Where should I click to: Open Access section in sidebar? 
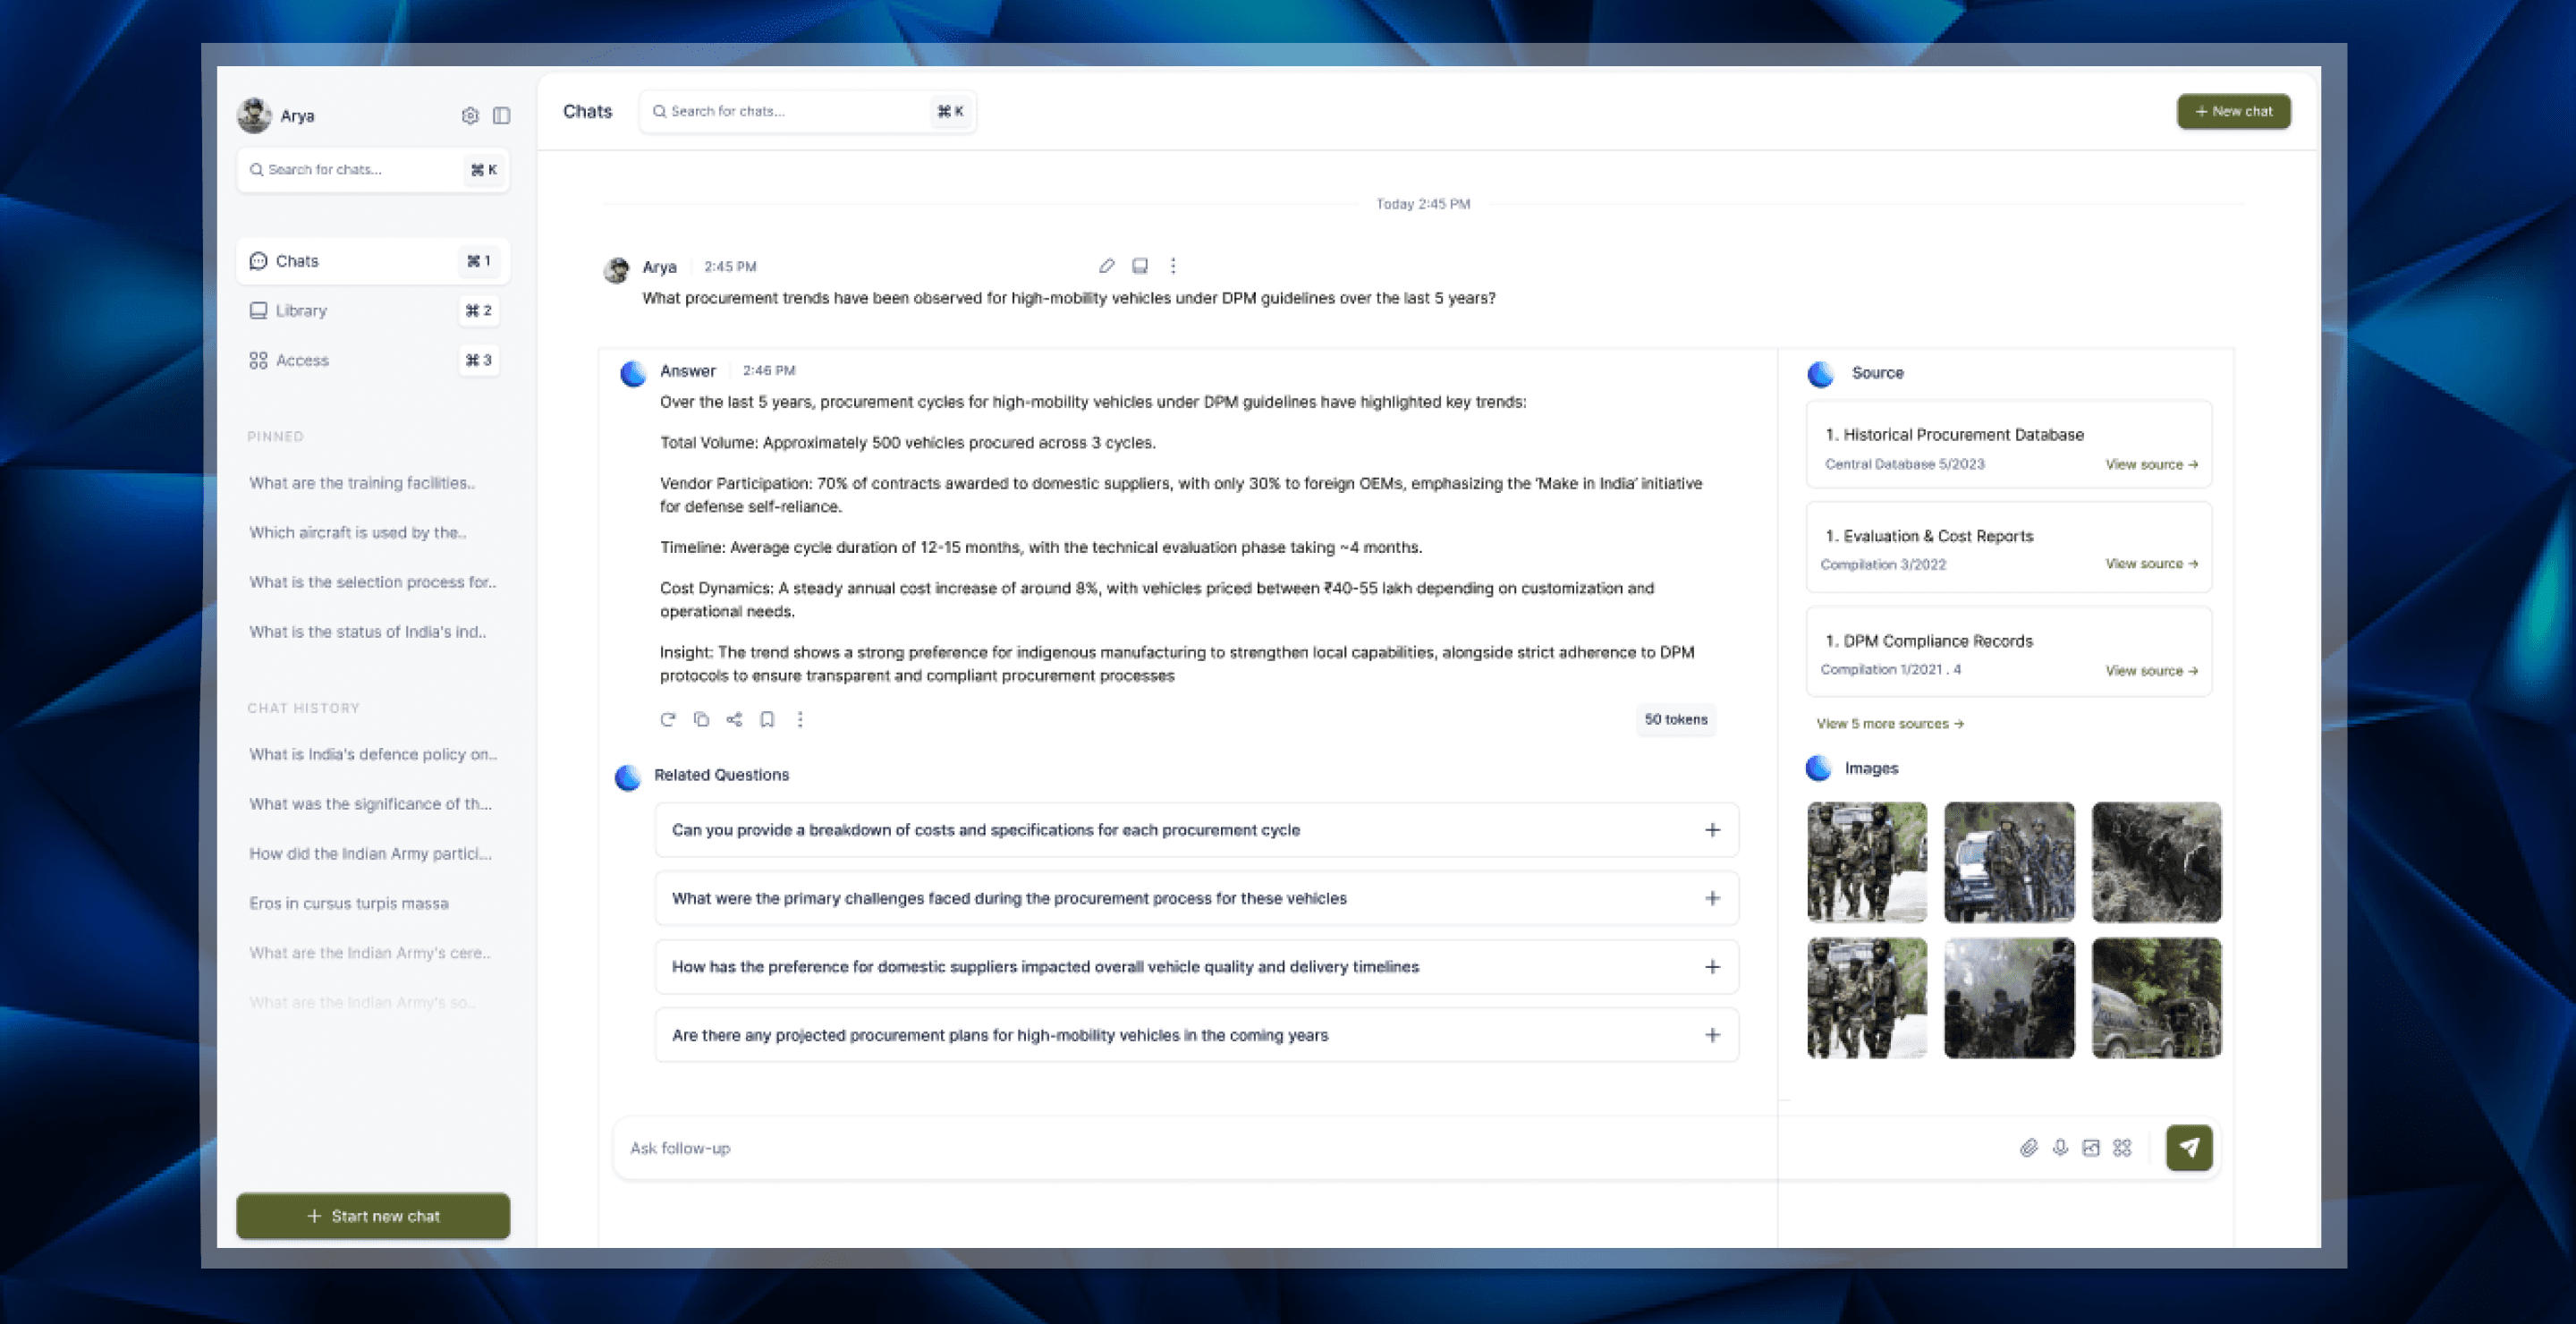(302, 360)
